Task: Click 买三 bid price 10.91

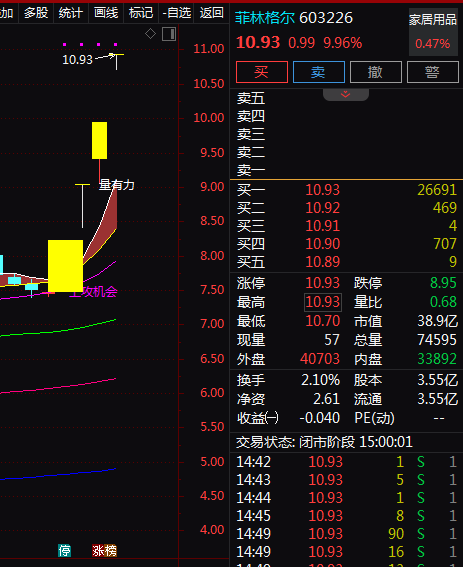Action: click(x=323, y=226)
